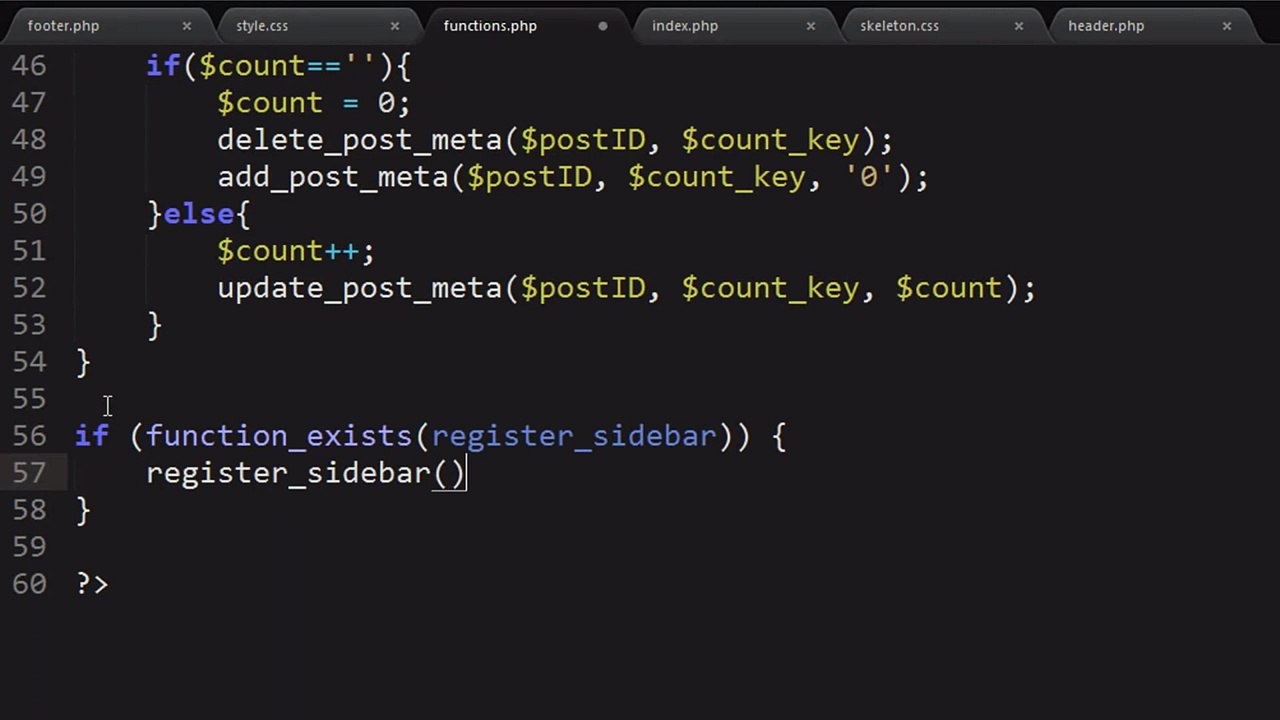Click line number 58 in gutter
The width and height of the screenshot is (1280, 720).
click(29, 510)
